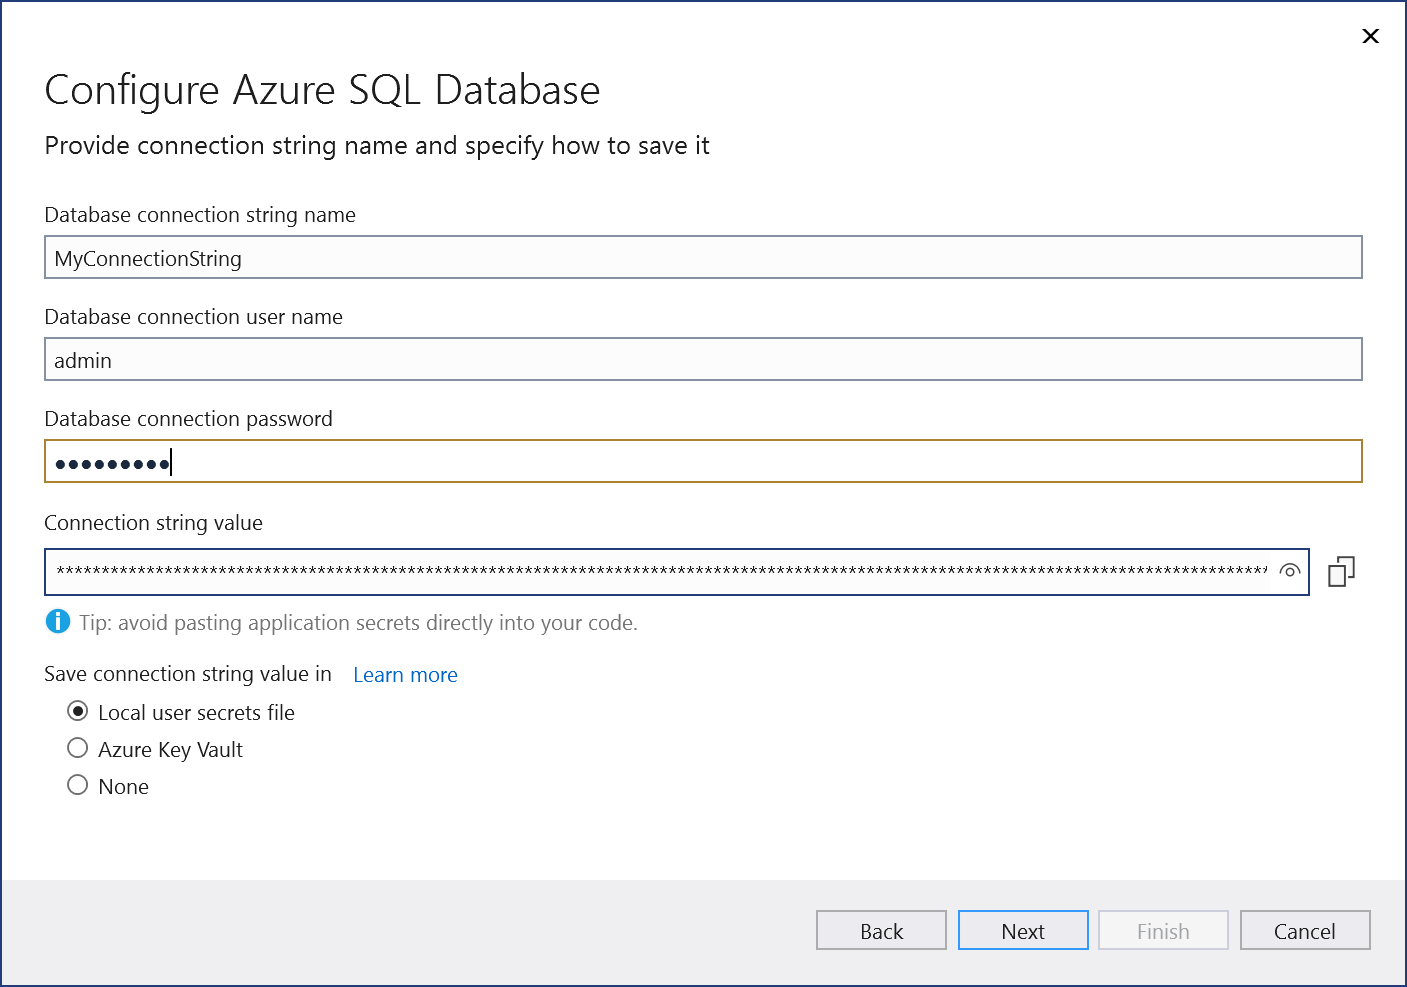This screenshot has width=1407, height=987.
Task: Select None for saving connection string
Action: point(77,785)
